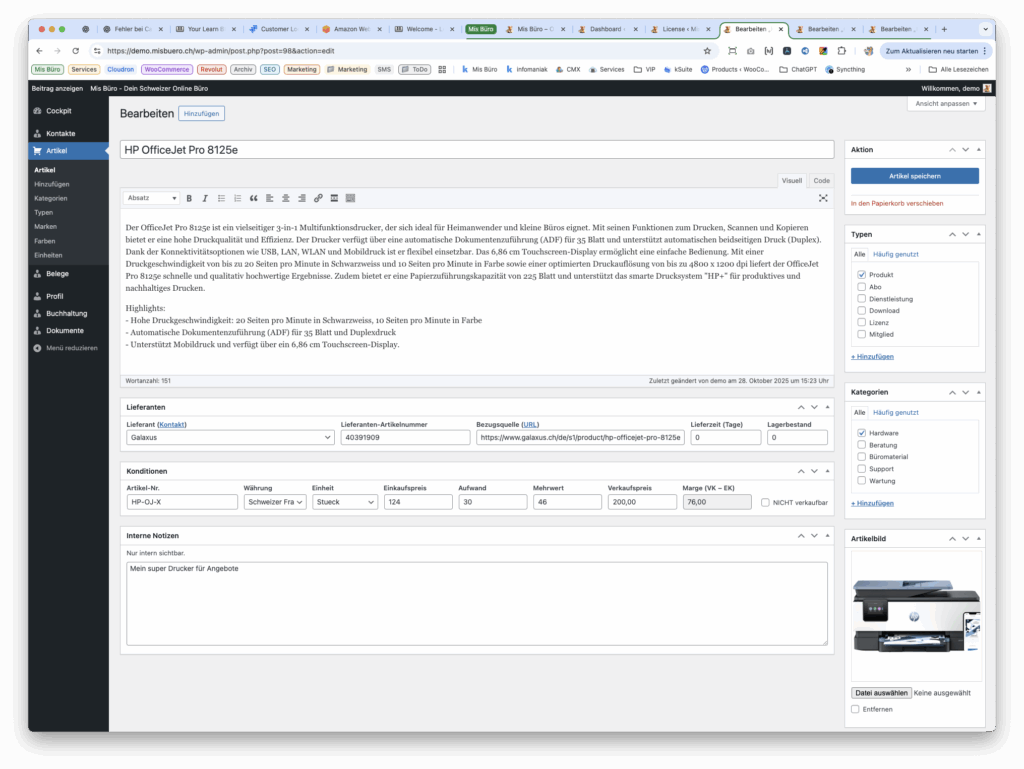Click the Artikel speichern button
1024x769 pixels.
click(x=914, y=176)
